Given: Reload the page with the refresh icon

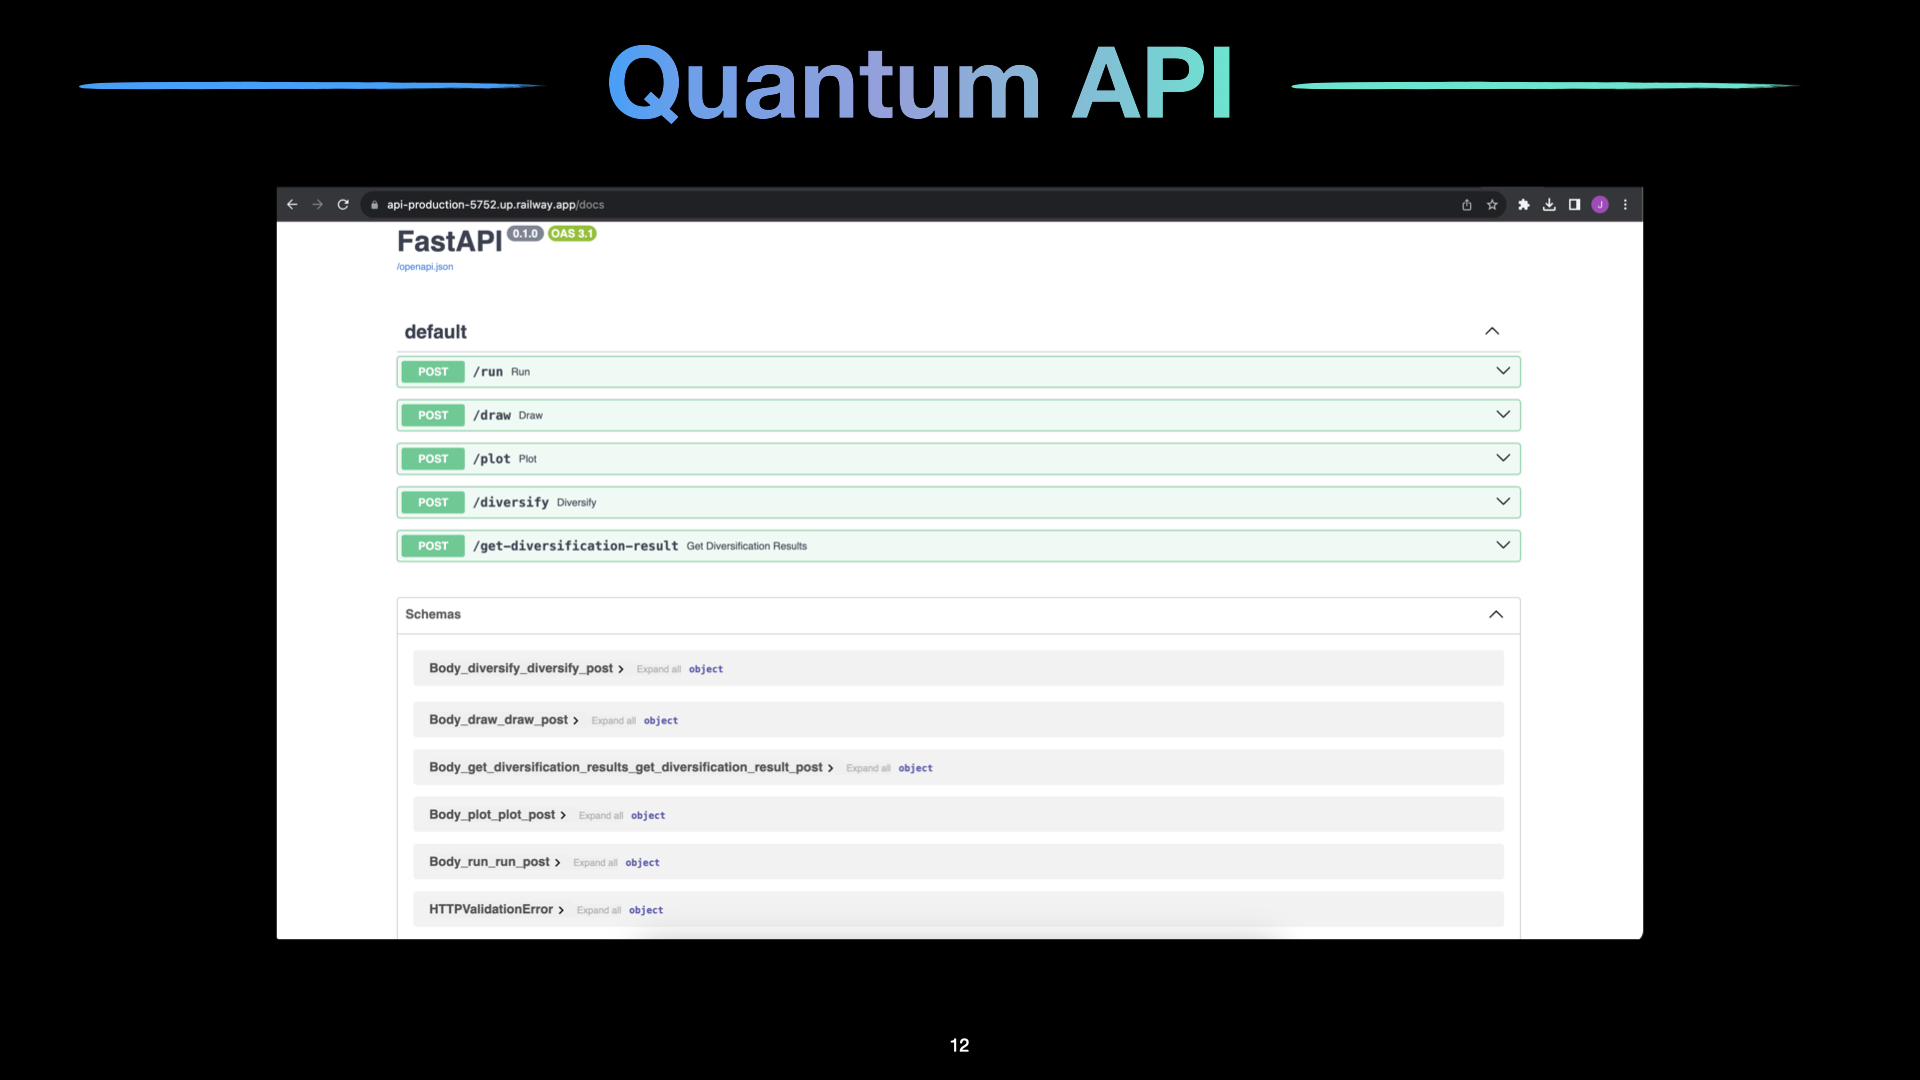Looking at the screenshot, I should [x=343, y=204].
